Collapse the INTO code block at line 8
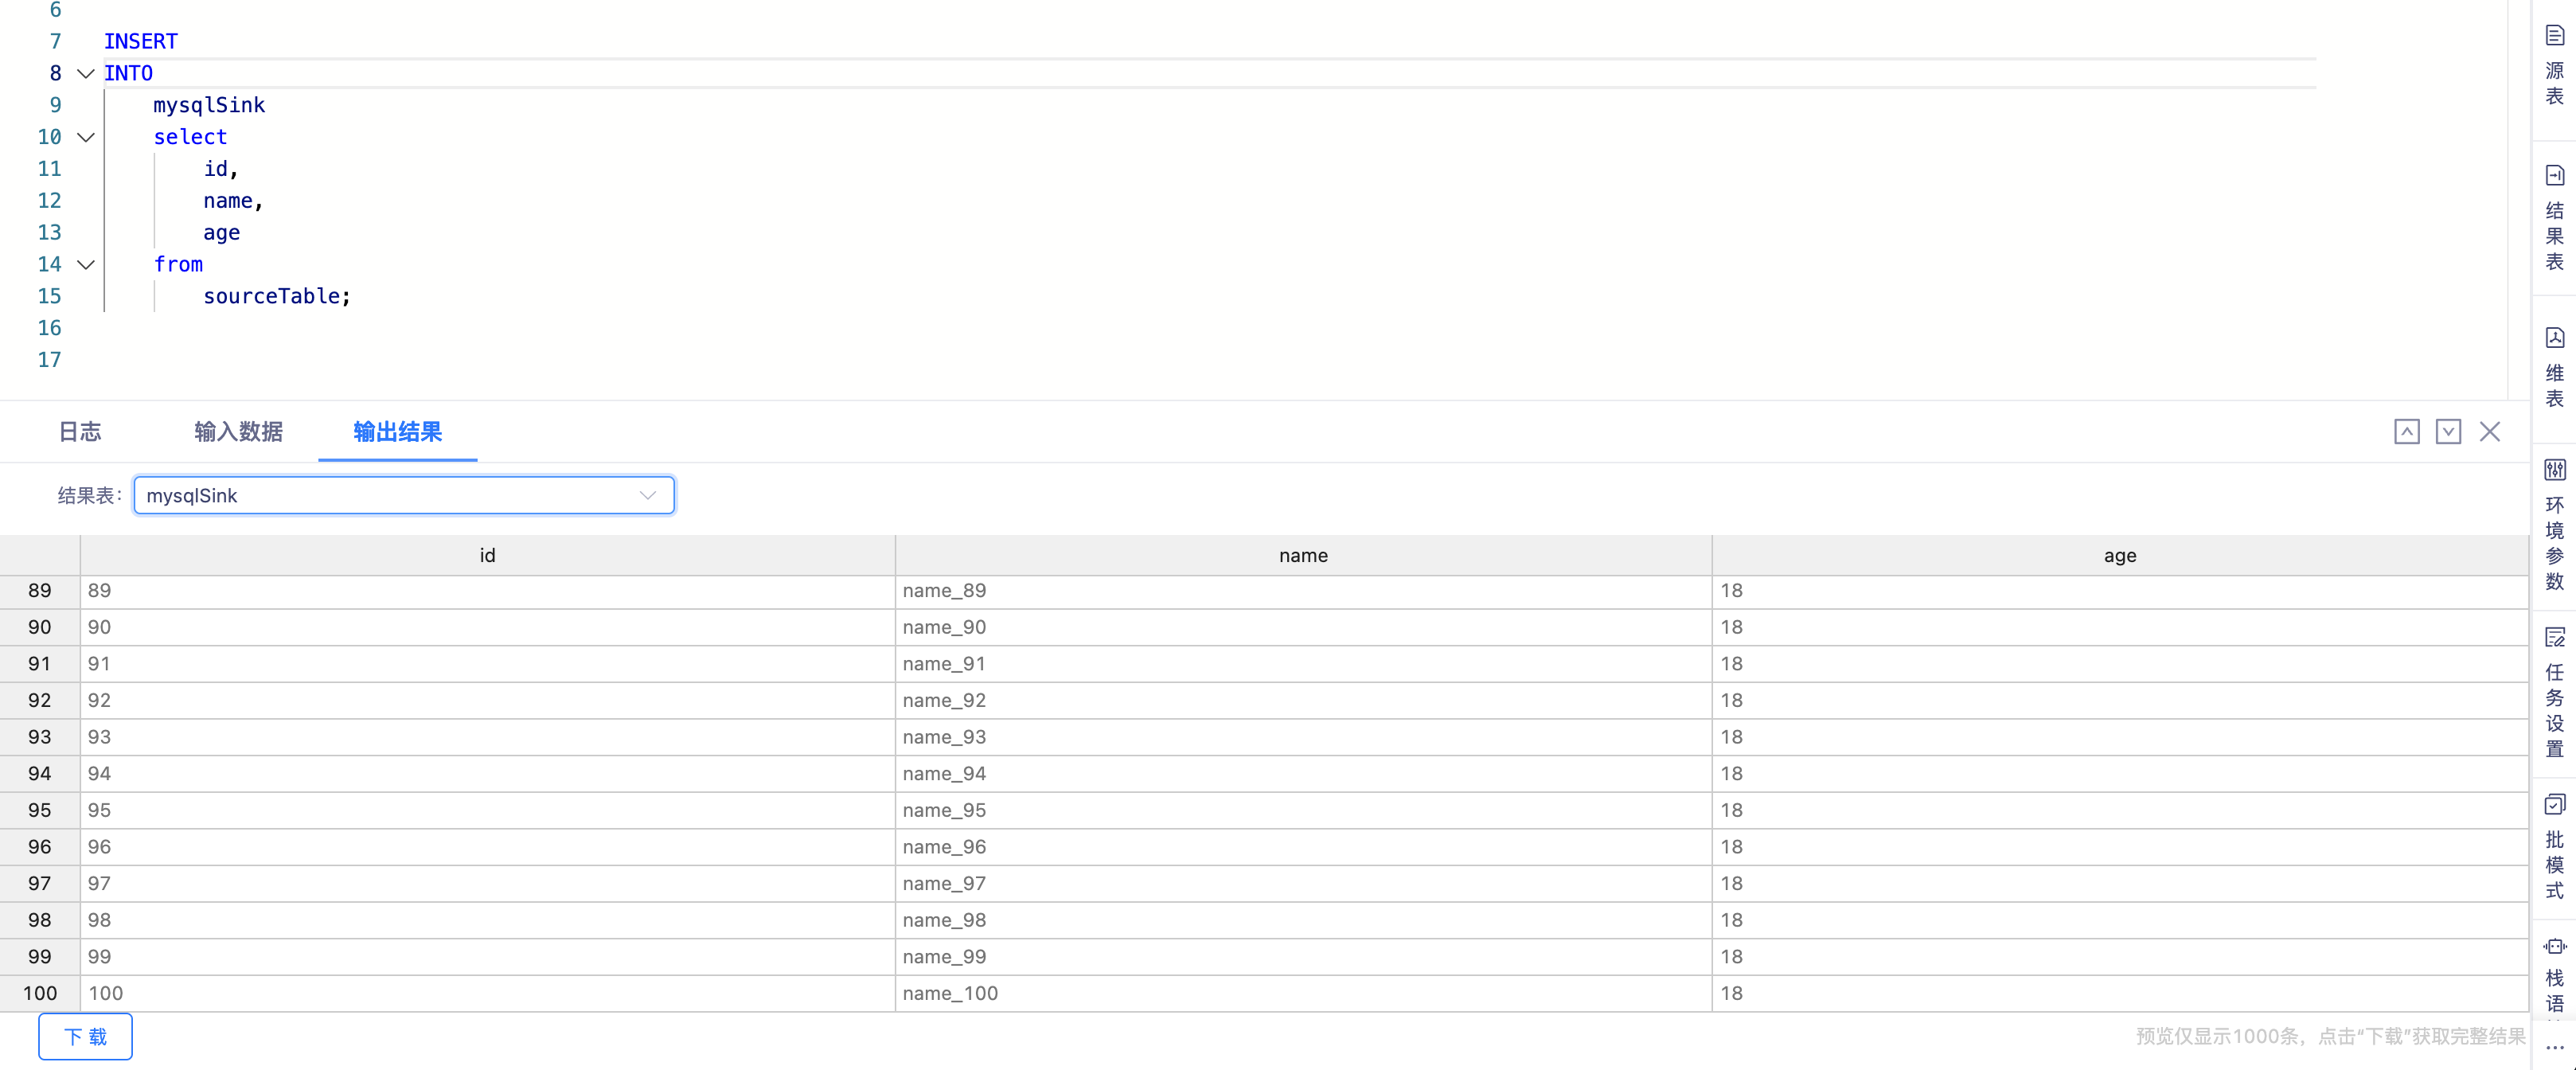This screenshot has height=1070, width=2576. [86, 74]
